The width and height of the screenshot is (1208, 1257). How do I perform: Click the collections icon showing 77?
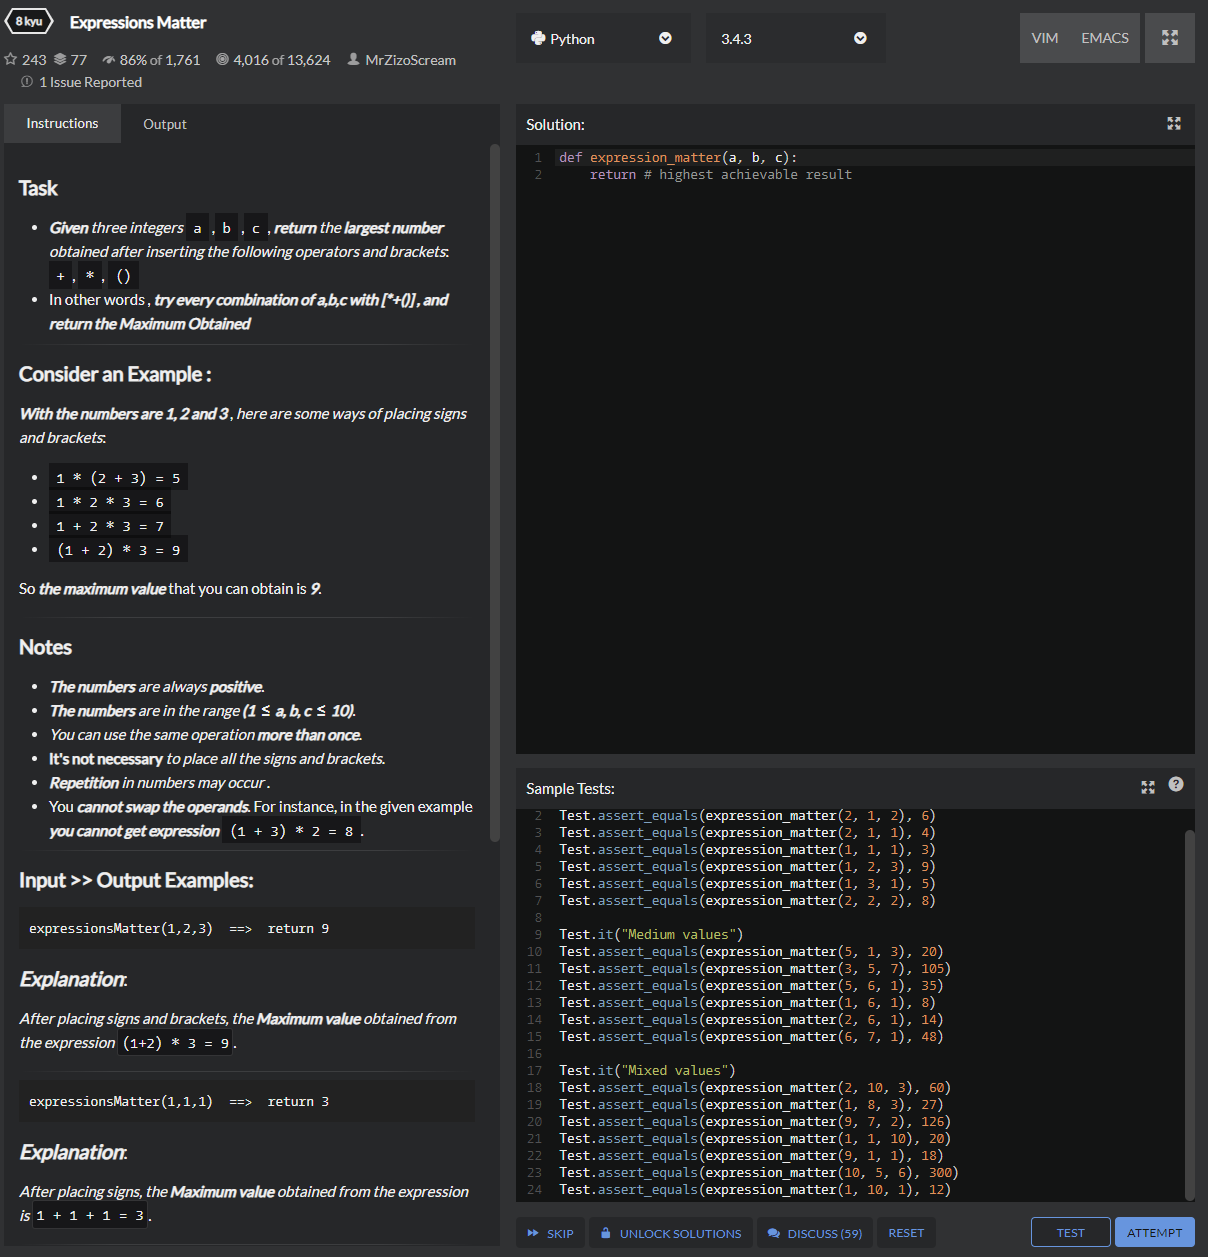coord(60,60)
